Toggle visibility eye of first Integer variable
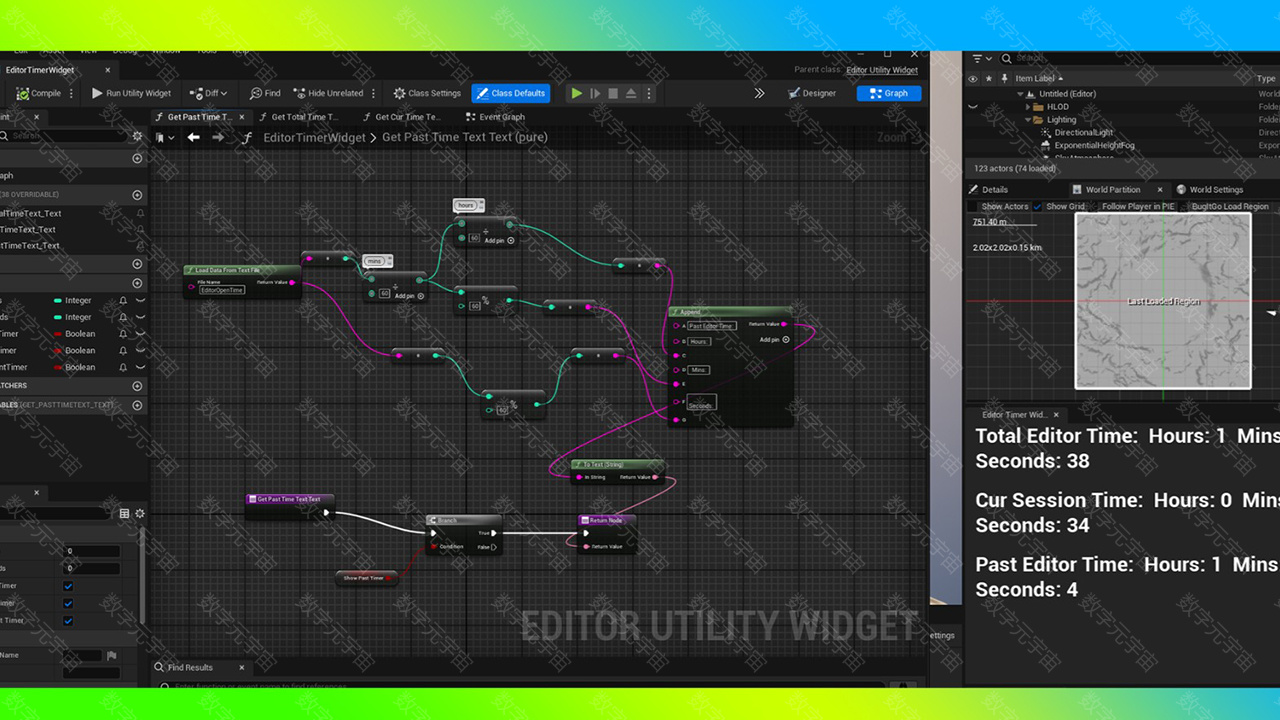The width and height of the screenshot is (1280, 720). point(140,300)
